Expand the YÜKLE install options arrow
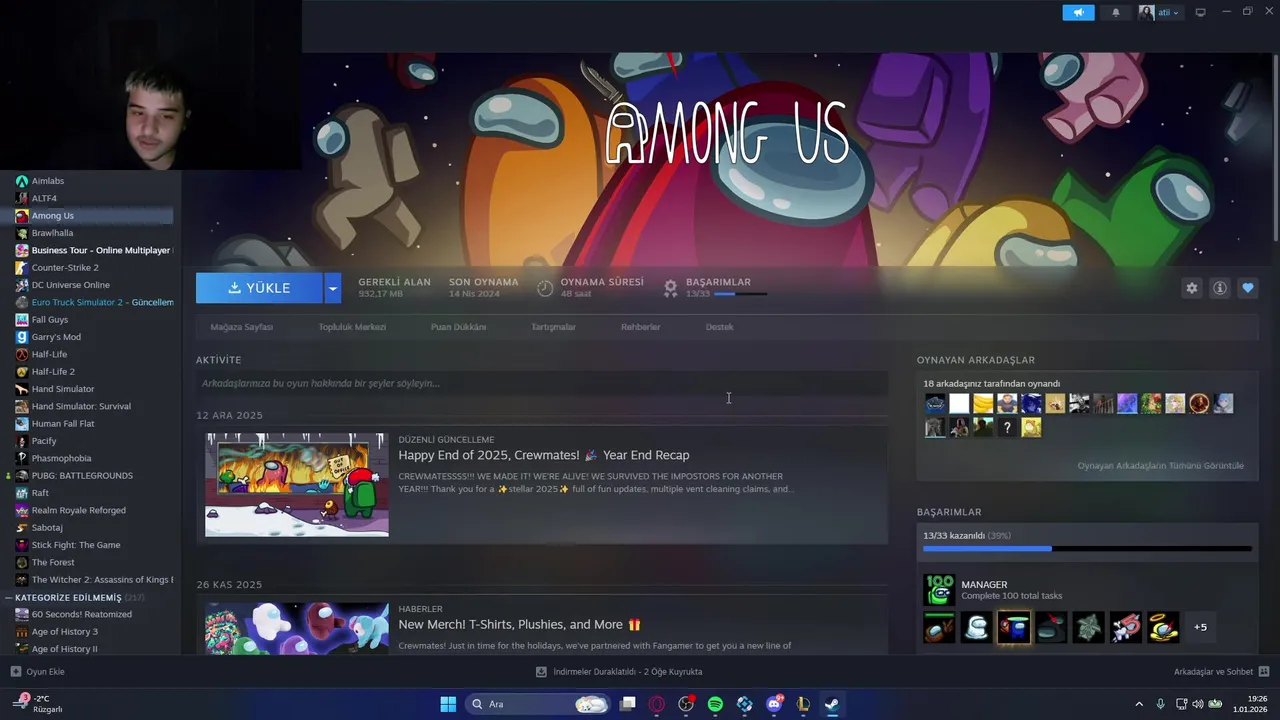 333,288
